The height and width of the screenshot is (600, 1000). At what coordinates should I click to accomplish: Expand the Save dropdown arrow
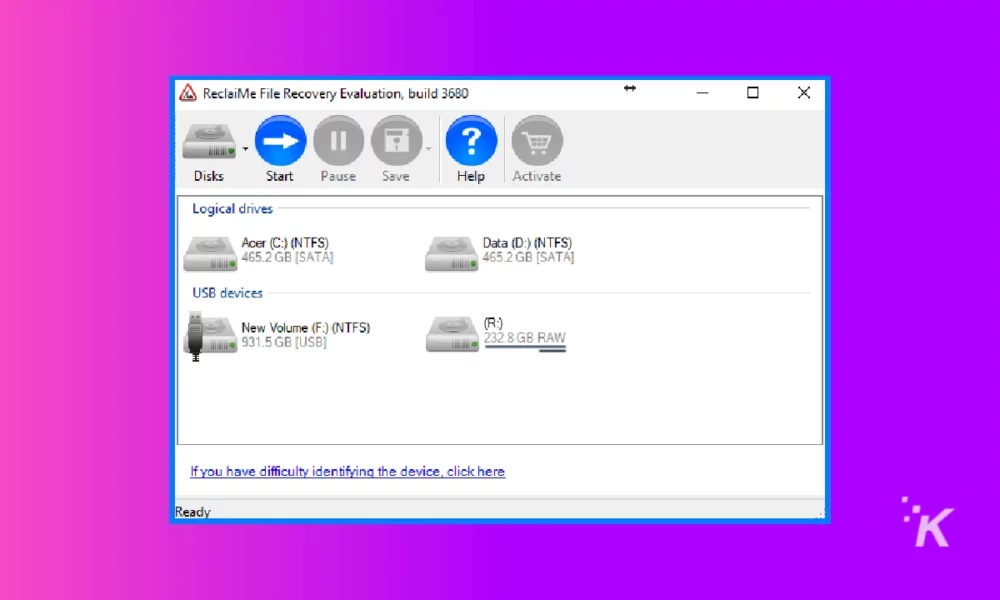(x=429, y=149)
